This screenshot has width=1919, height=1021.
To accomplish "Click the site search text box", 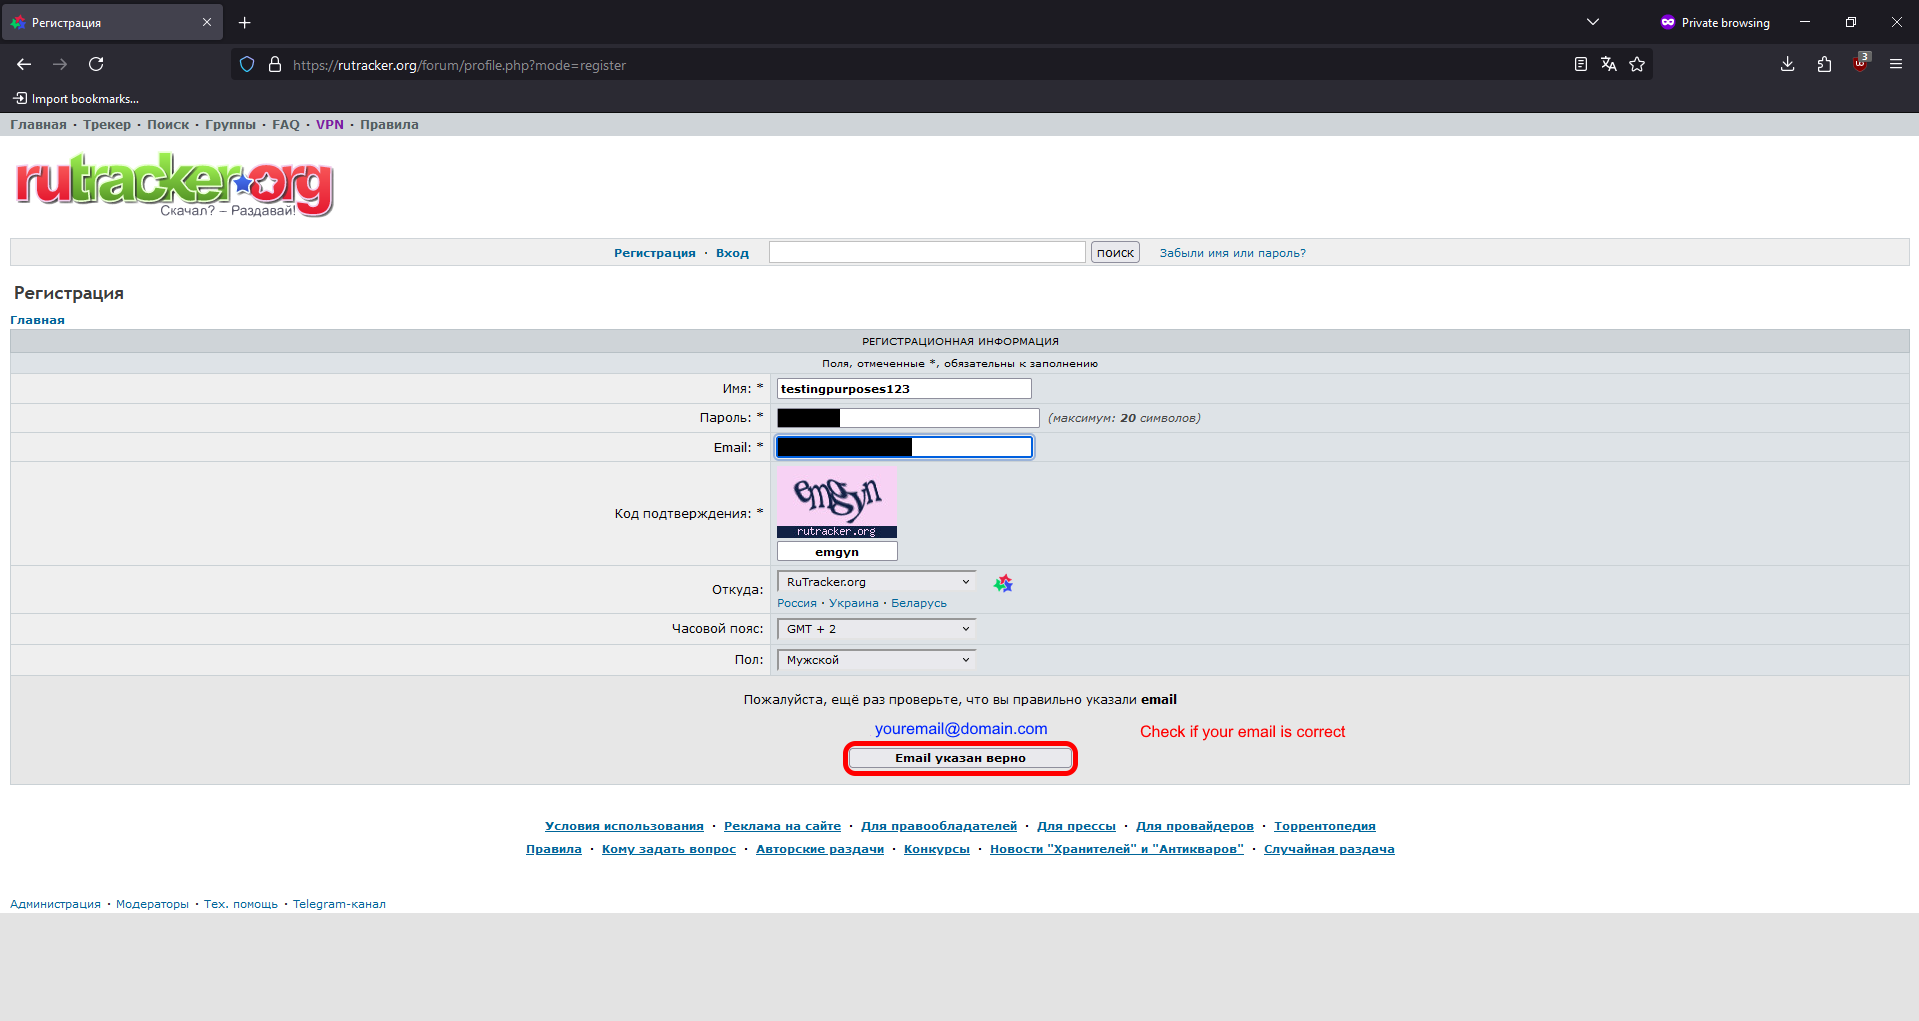I will pyautogui.click(x=927, y=253).
